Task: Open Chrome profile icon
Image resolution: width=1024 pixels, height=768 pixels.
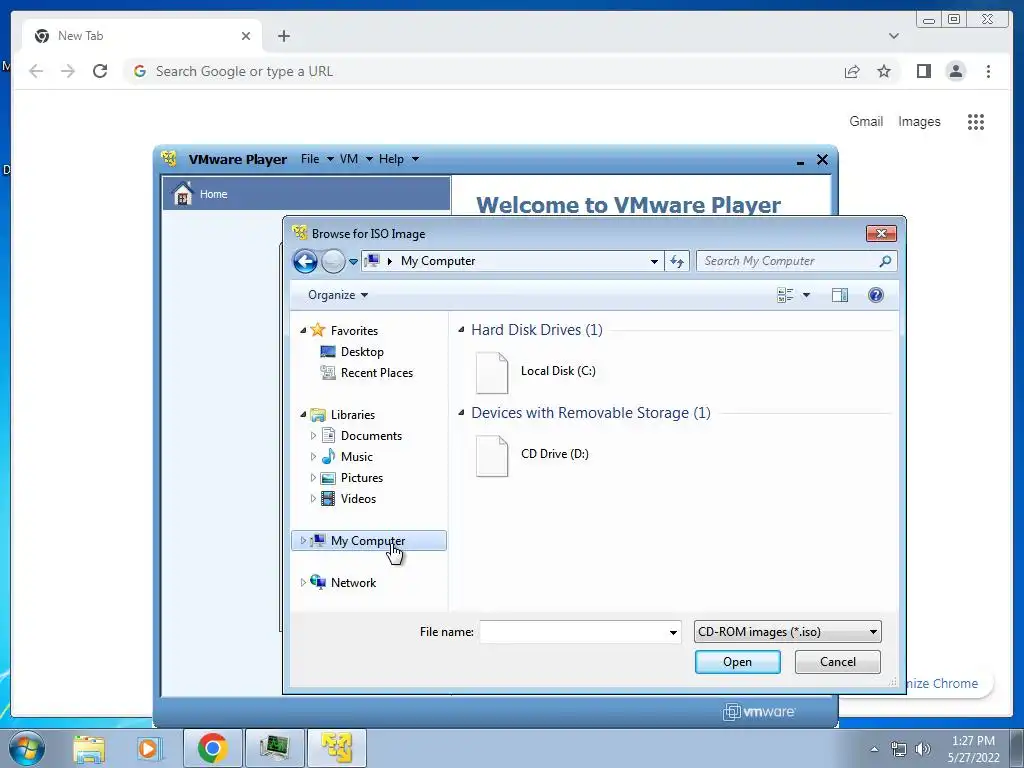Action: [955, 71]
